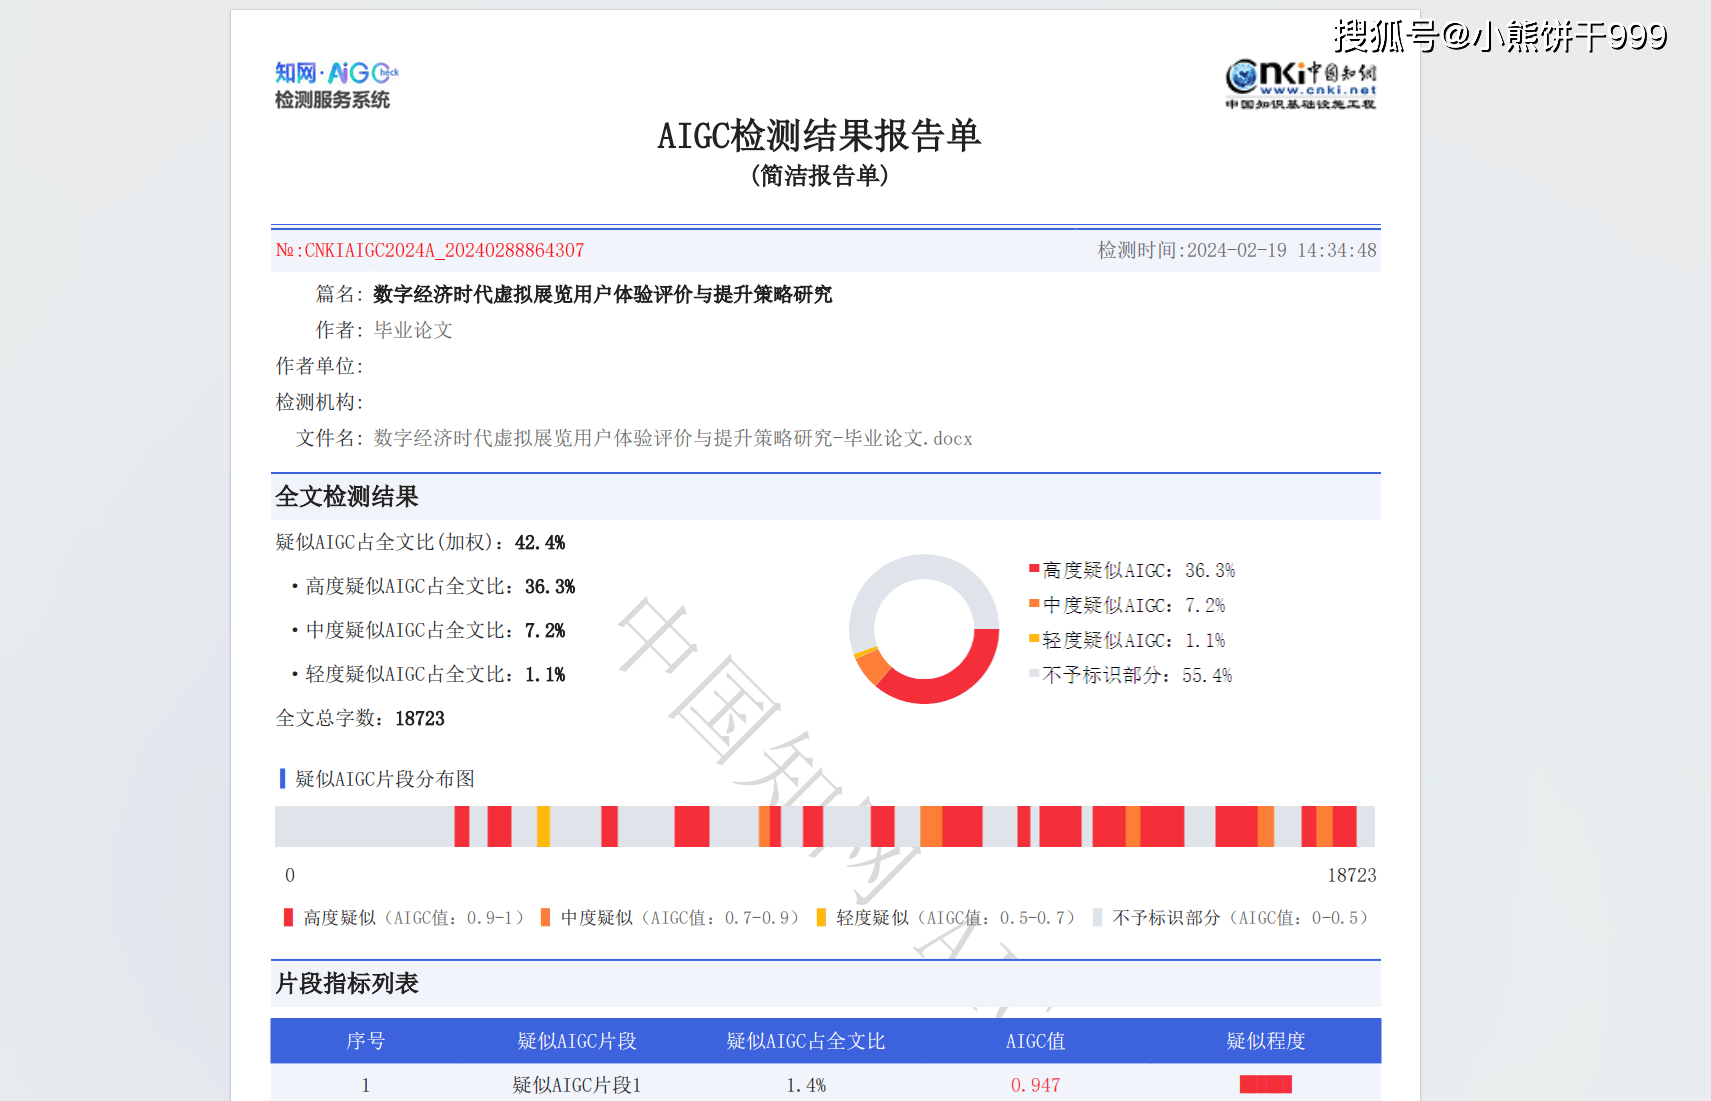Click the AIGC值 table column header
Viewport: 1711px width, 1101px height.
pyautogui.click(x=1035, y=1040)
